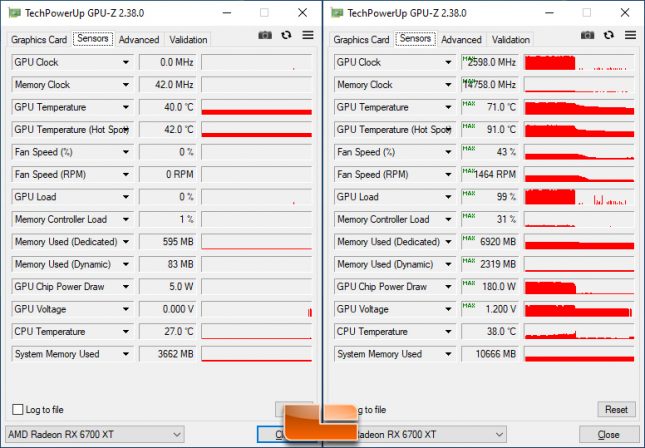645x448 pixels.
Task: Click 180.0 W power draw value in right window
Action: (490, 287)
